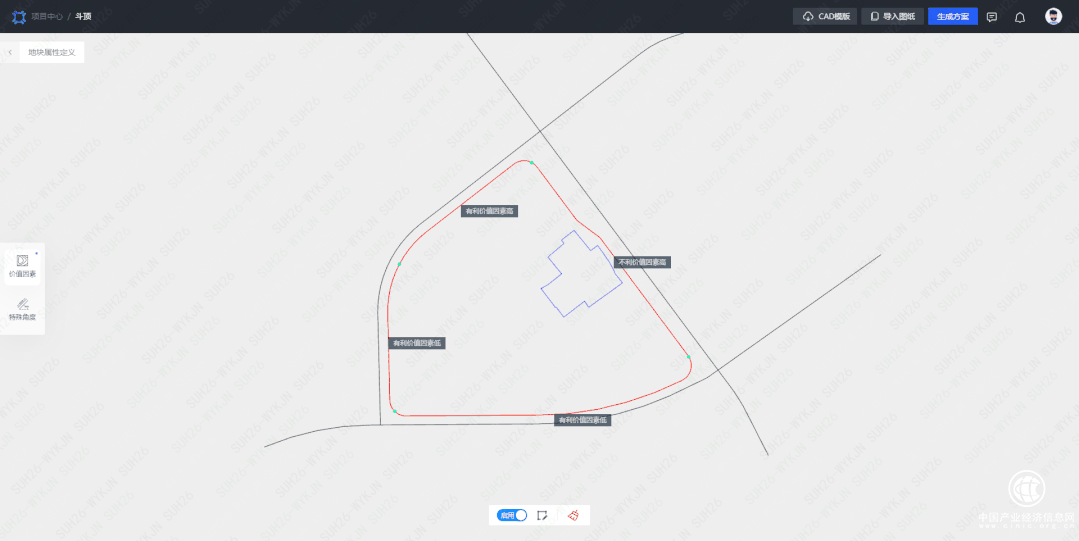Select the 价值因素 tool in sidebar
This screenshot has width=1079, height=541.
point(22,265)
